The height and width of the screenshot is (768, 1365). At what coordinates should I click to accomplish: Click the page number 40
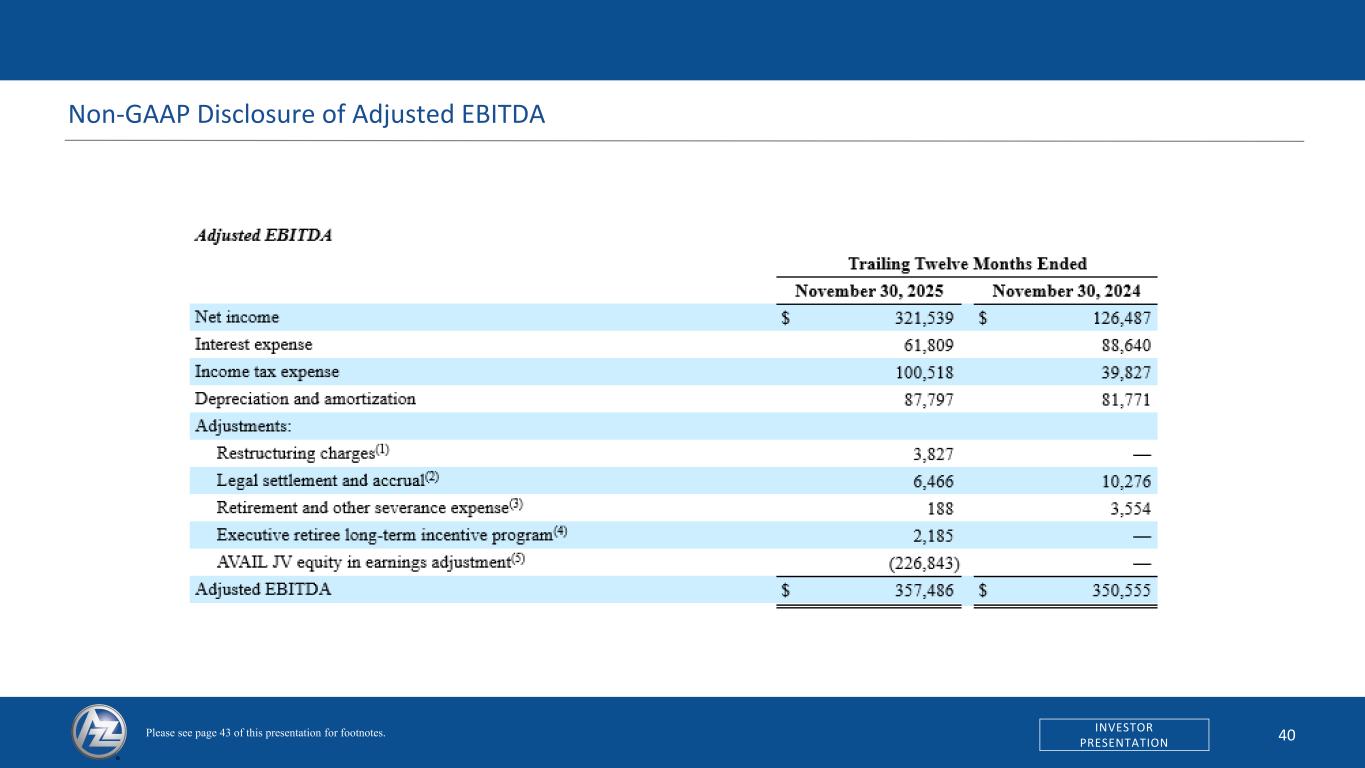click(1286, 735)
